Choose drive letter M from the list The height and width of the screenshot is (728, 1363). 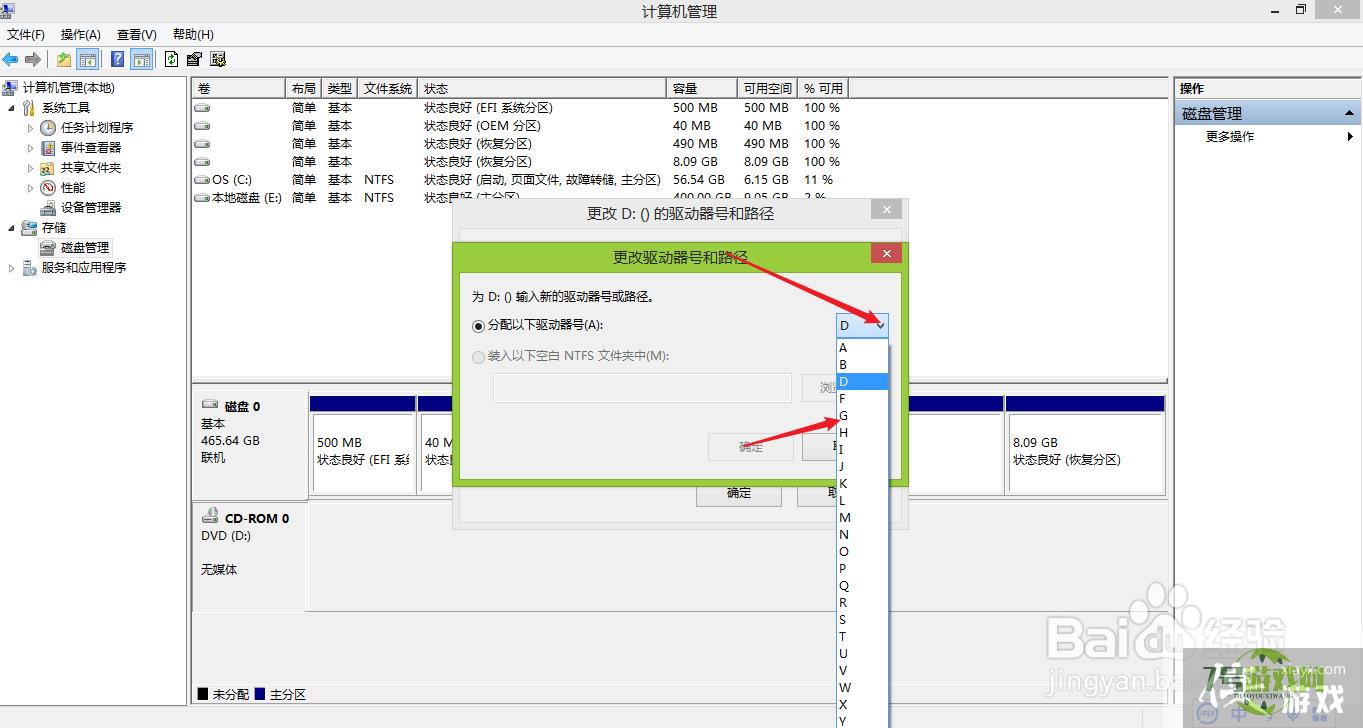(x=862, y=517)
